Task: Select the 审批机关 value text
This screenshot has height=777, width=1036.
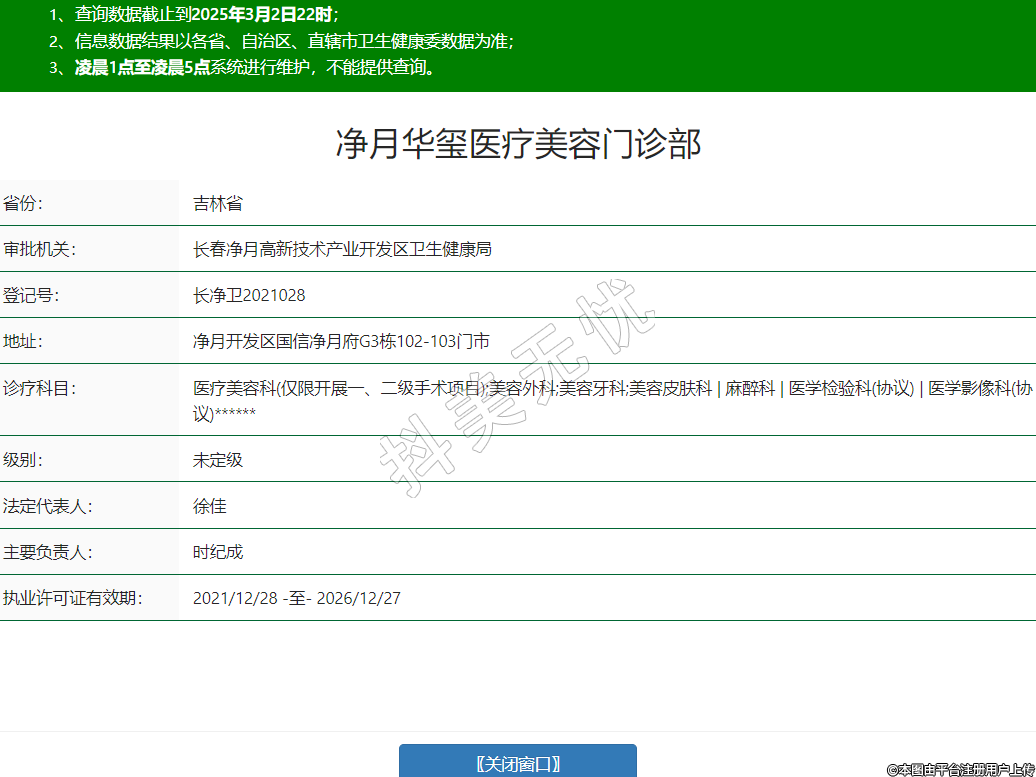Action: click(x=342, y=250)
